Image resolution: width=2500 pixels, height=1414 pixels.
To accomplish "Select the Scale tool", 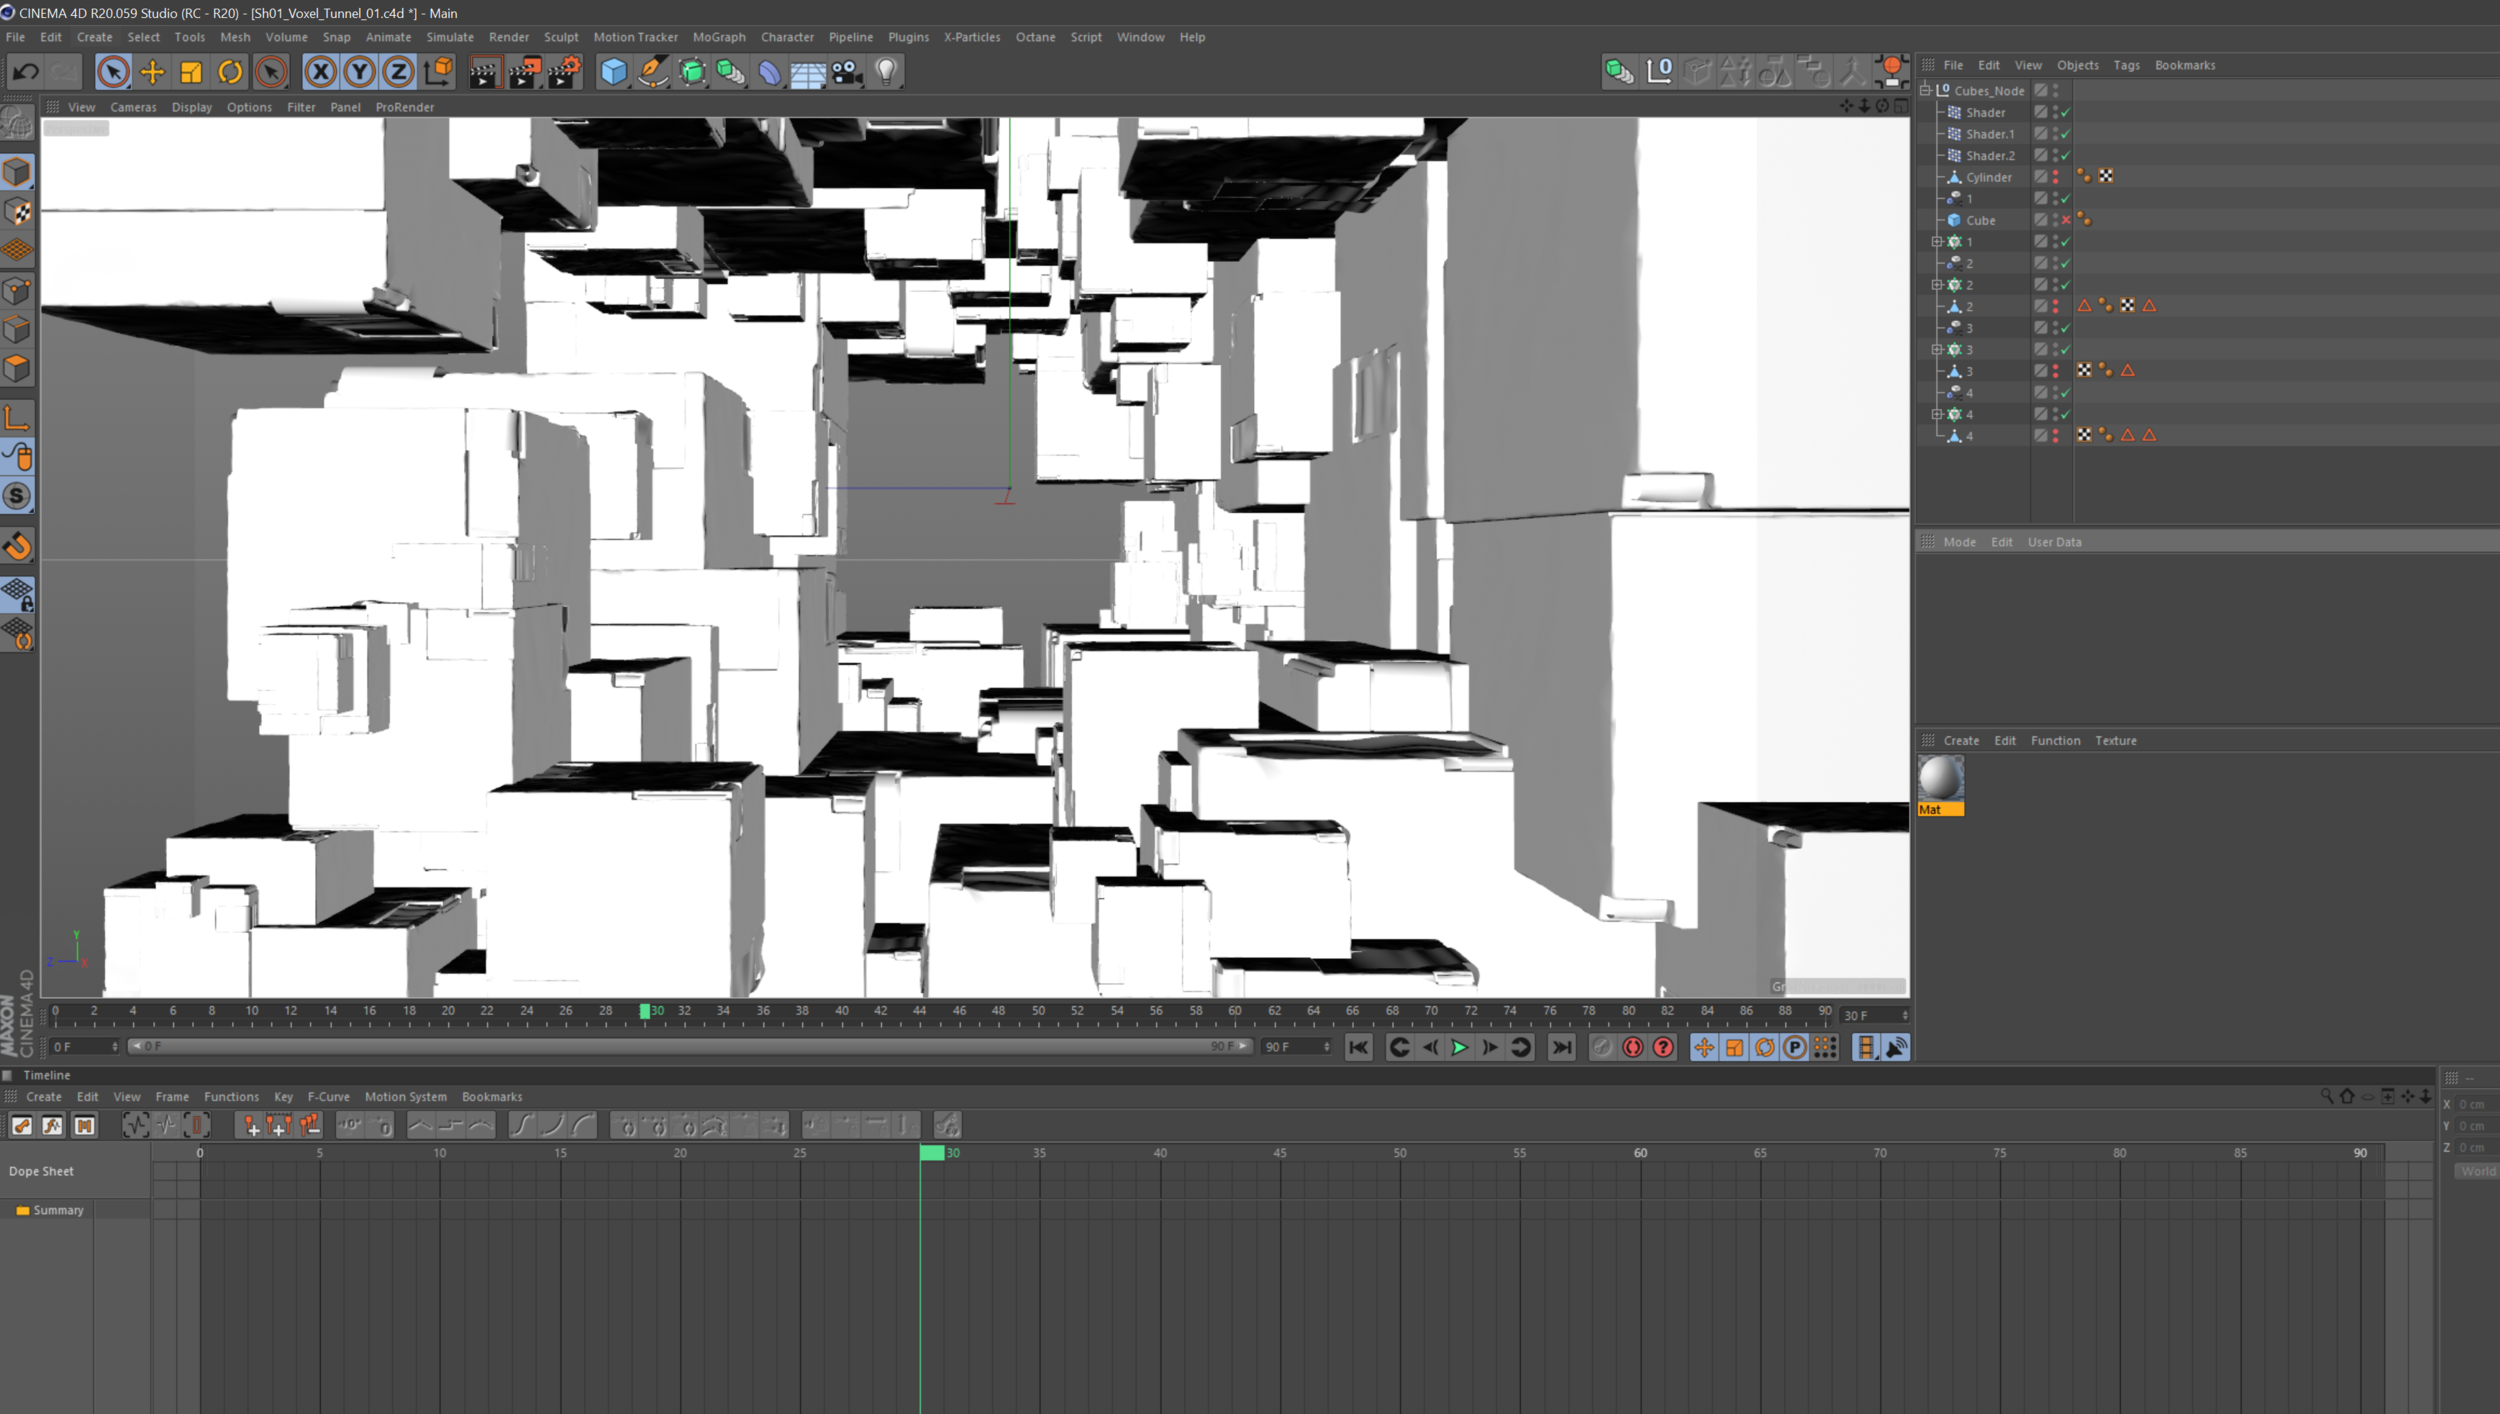I will [x=191, y=72].
